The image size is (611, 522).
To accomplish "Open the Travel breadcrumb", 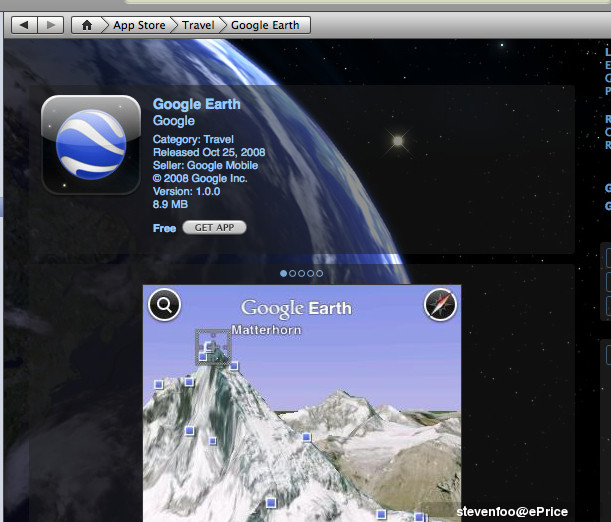I will [x=198, y=25].
